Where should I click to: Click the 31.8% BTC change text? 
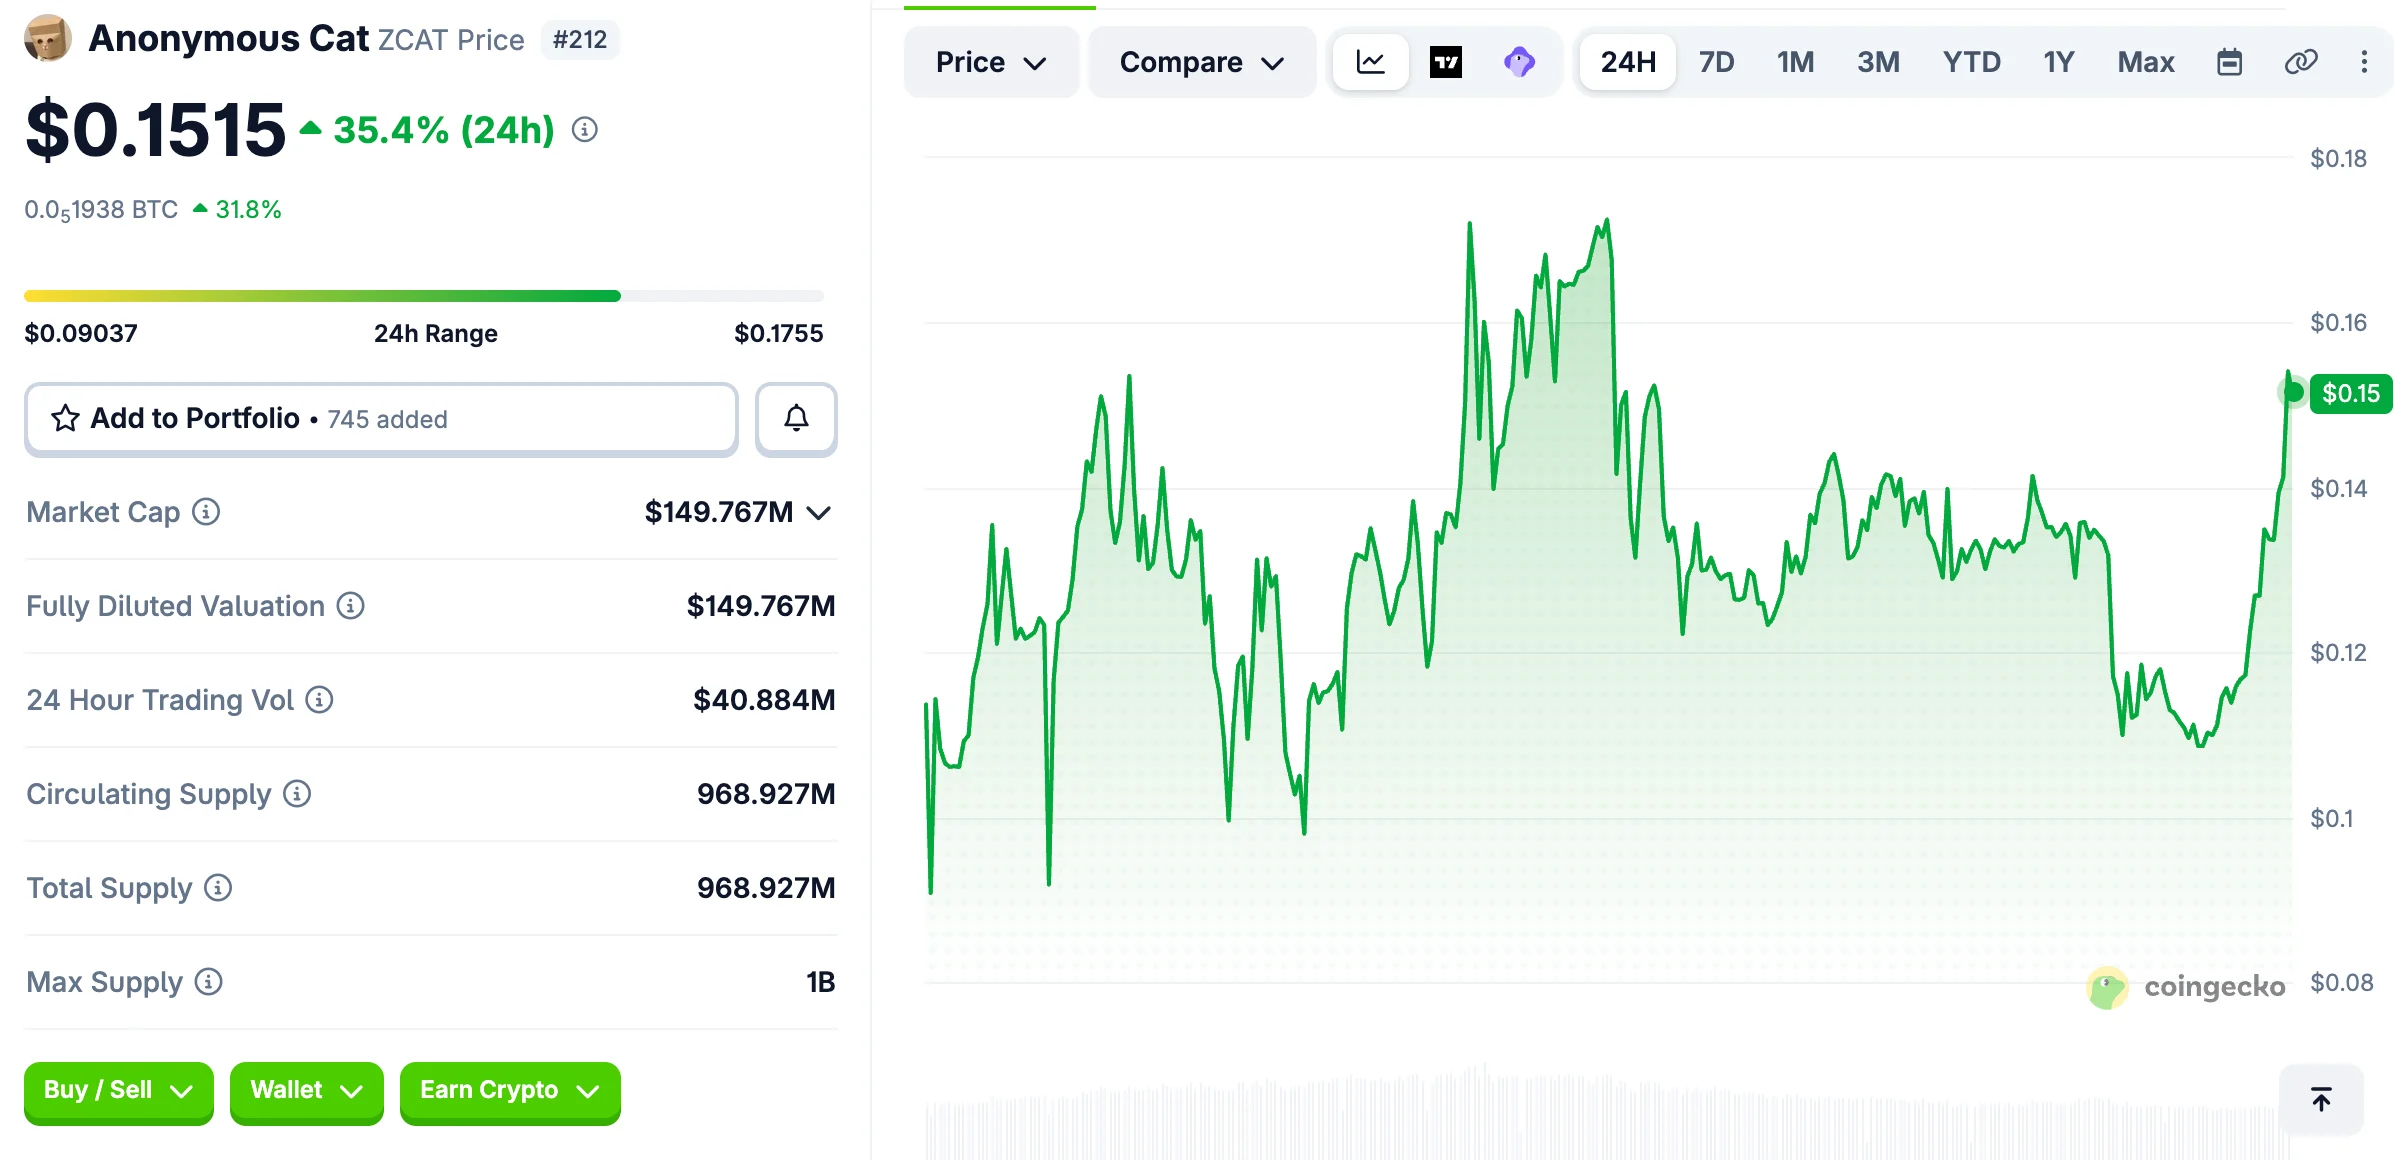point(248,210)
